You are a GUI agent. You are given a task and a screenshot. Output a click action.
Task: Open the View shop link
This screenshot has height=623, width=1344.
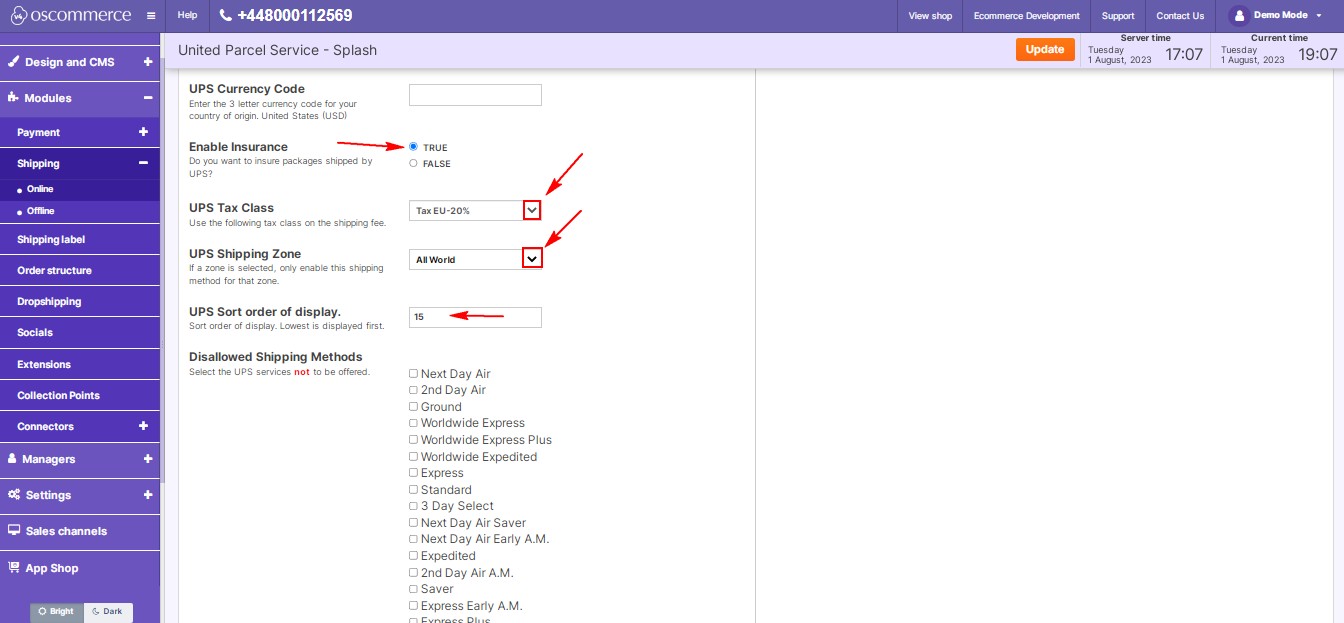930,16
